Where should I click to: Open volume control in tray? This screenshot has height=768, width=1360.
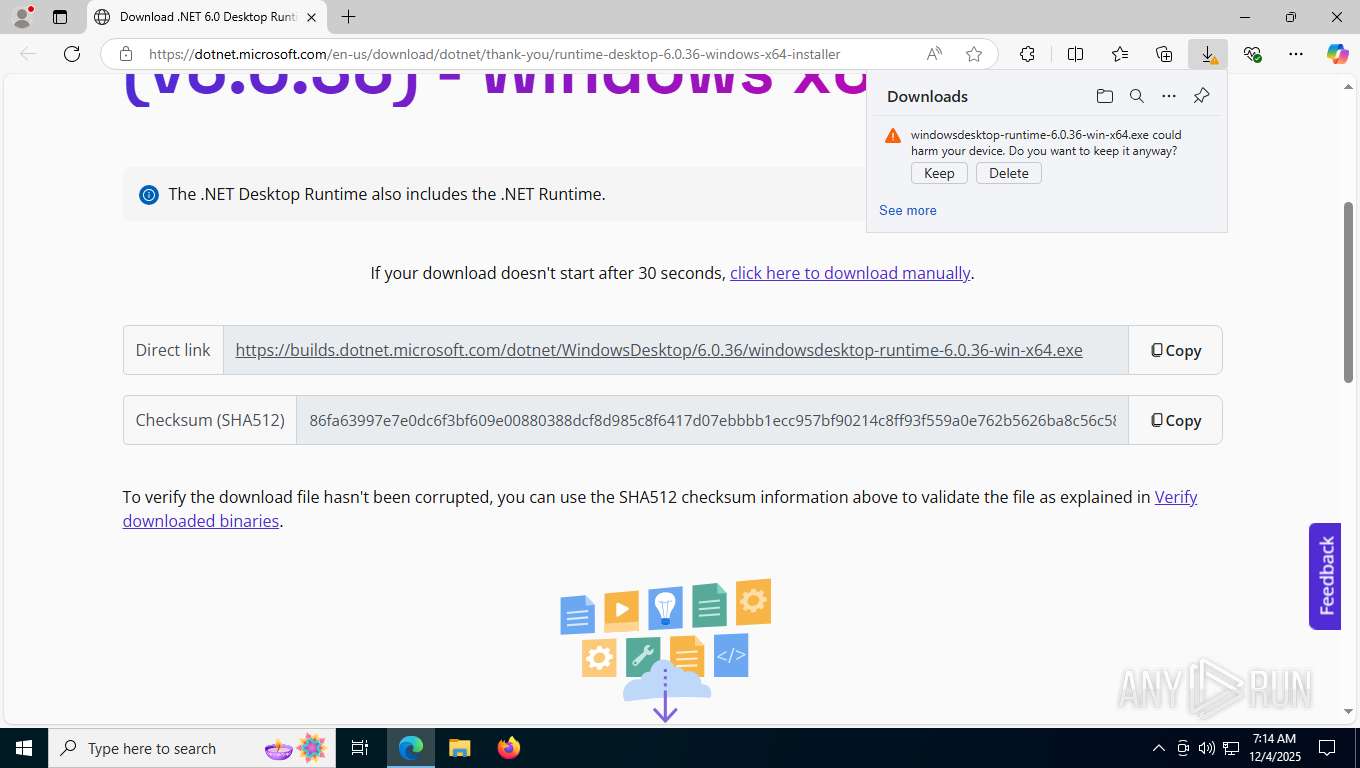point(1206,748)
